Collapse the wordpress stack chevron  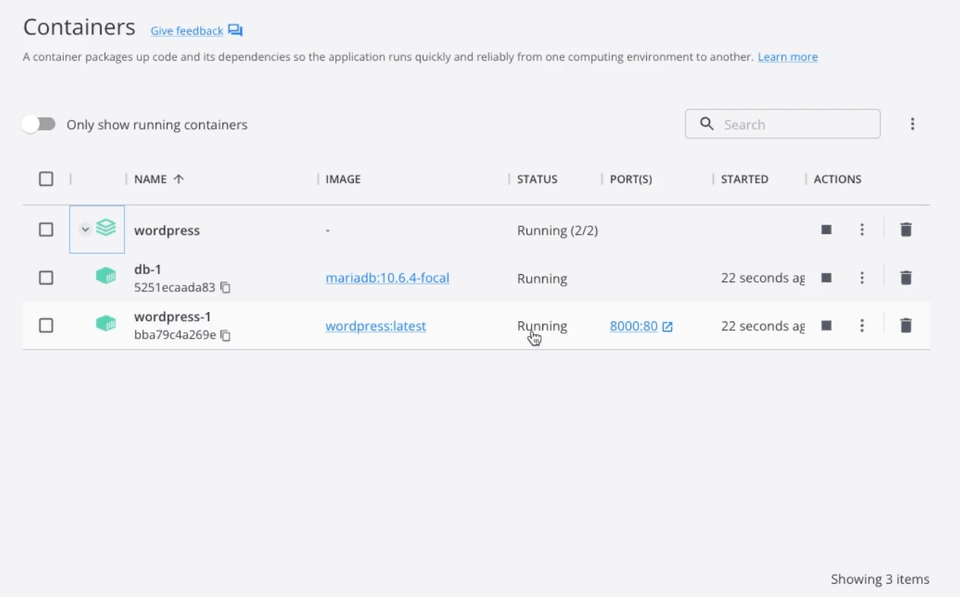pyautogui.click(x=85, y=230)
